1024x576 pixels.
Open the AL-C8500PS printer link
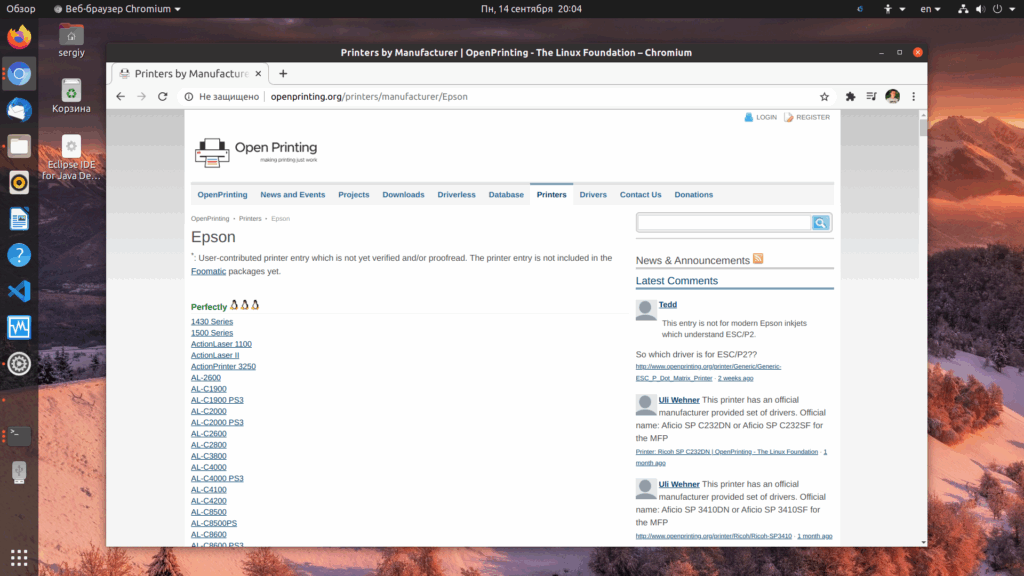[214, 523]
